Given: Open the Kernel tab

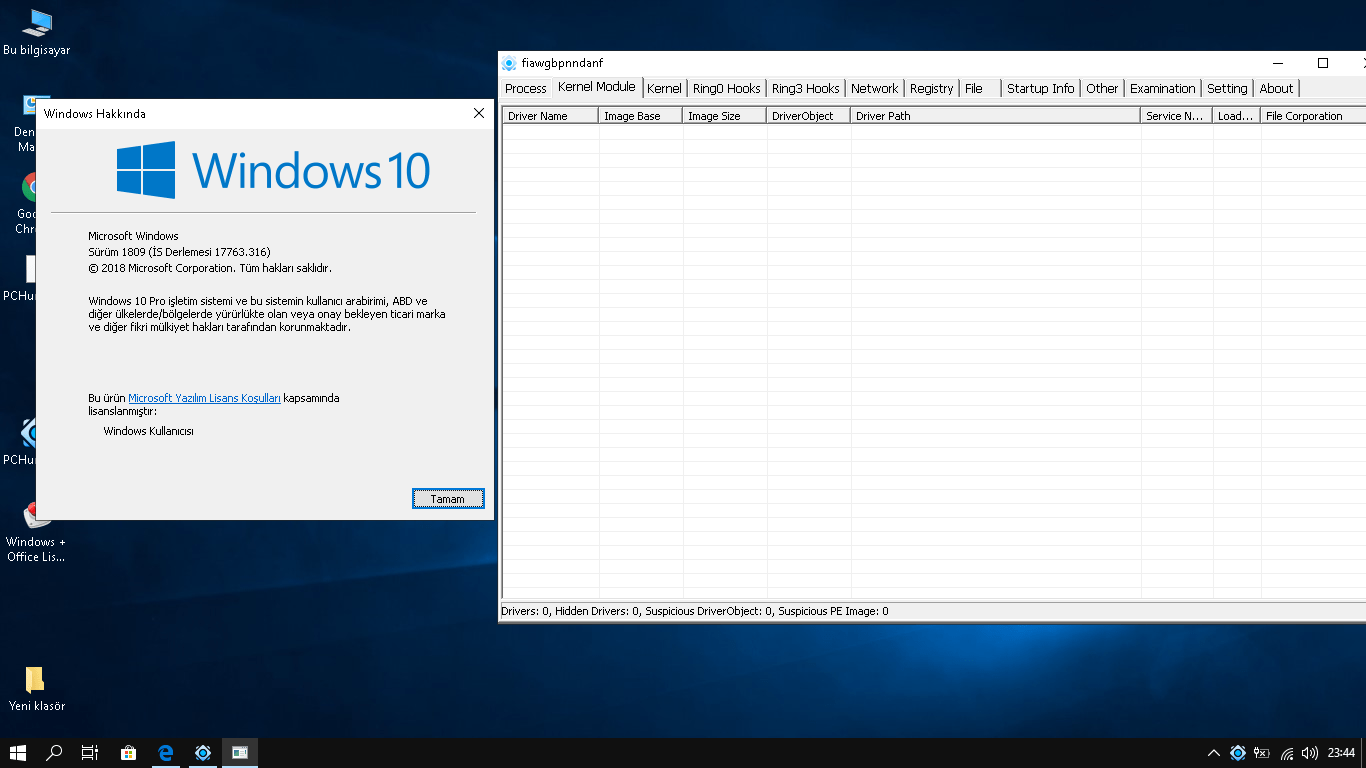Looking at the screenshot, I should pyautogui.click(x=664, y=88).
